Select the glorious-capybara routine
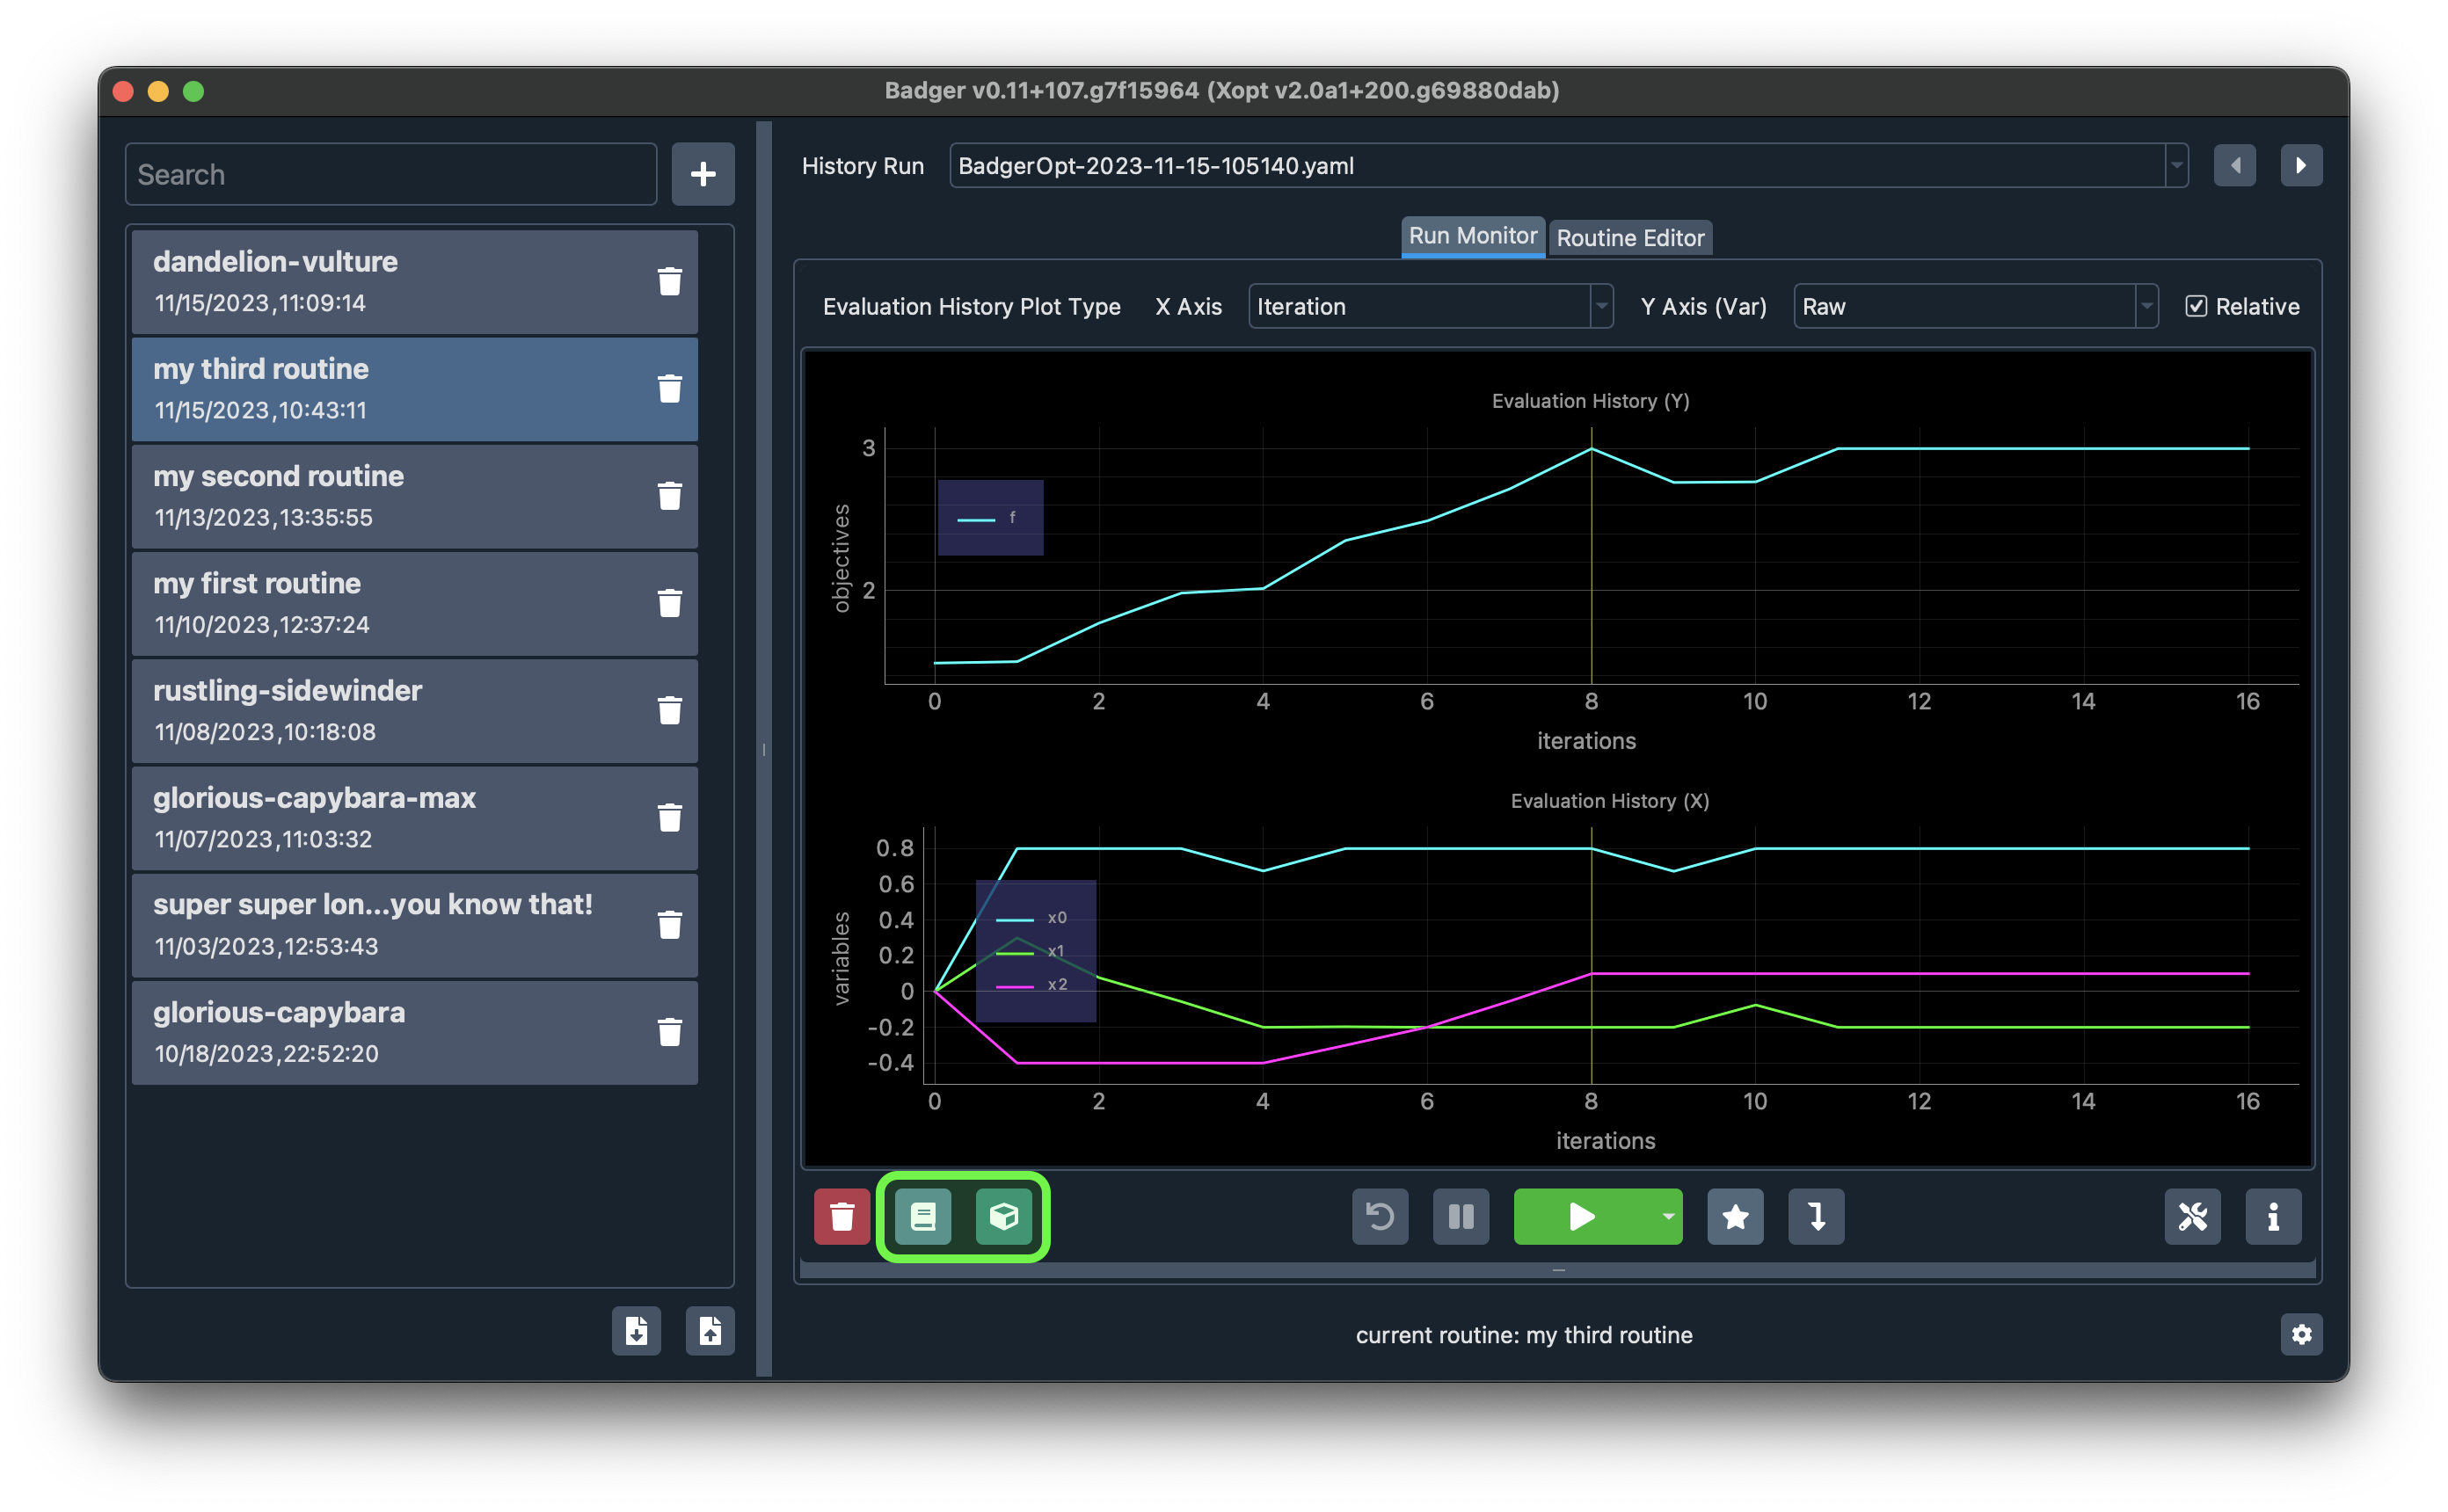This screenshot has height=1512, width=2448. [414, 1032]
